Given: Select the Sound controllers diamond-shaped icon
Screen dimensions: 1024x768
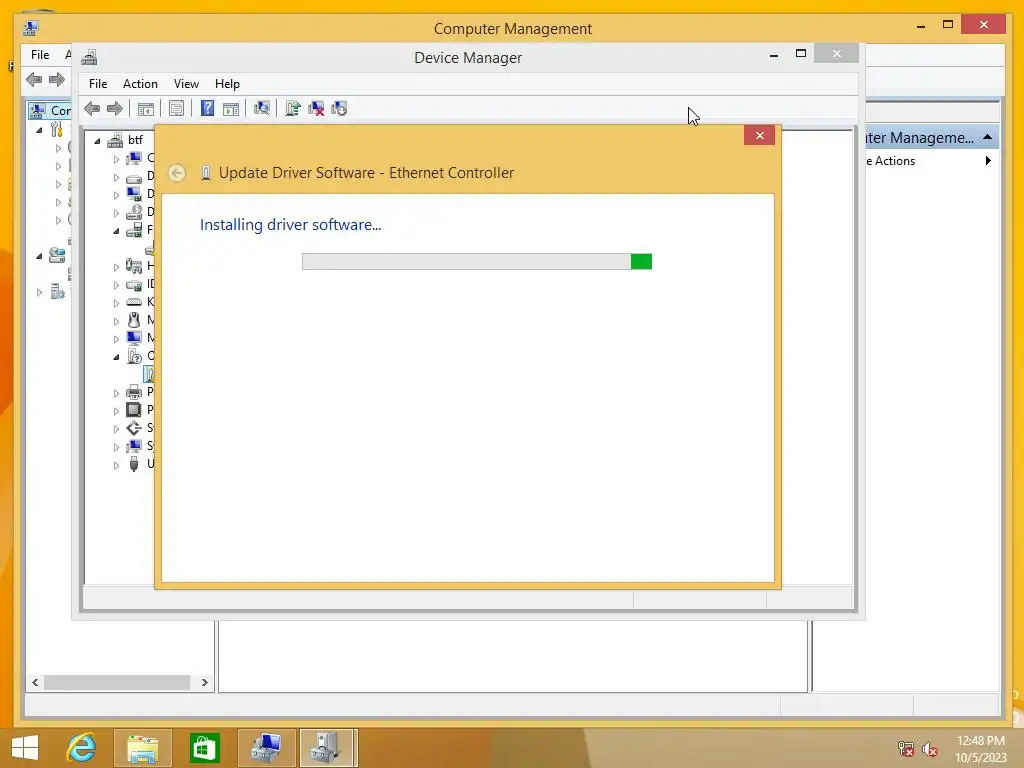Looking at the screenshot, I should pos(134,428).
